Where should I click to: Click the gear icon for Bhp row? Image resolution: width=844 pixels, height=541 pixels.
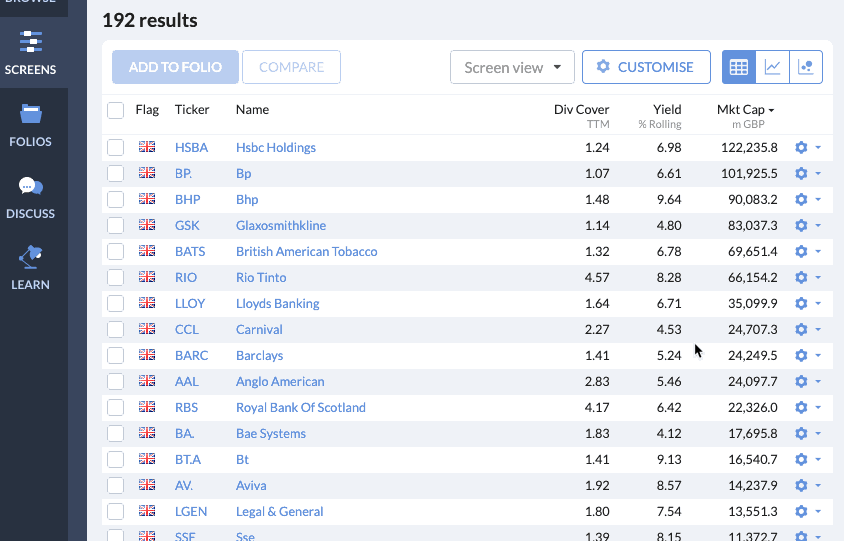point(801,199)
